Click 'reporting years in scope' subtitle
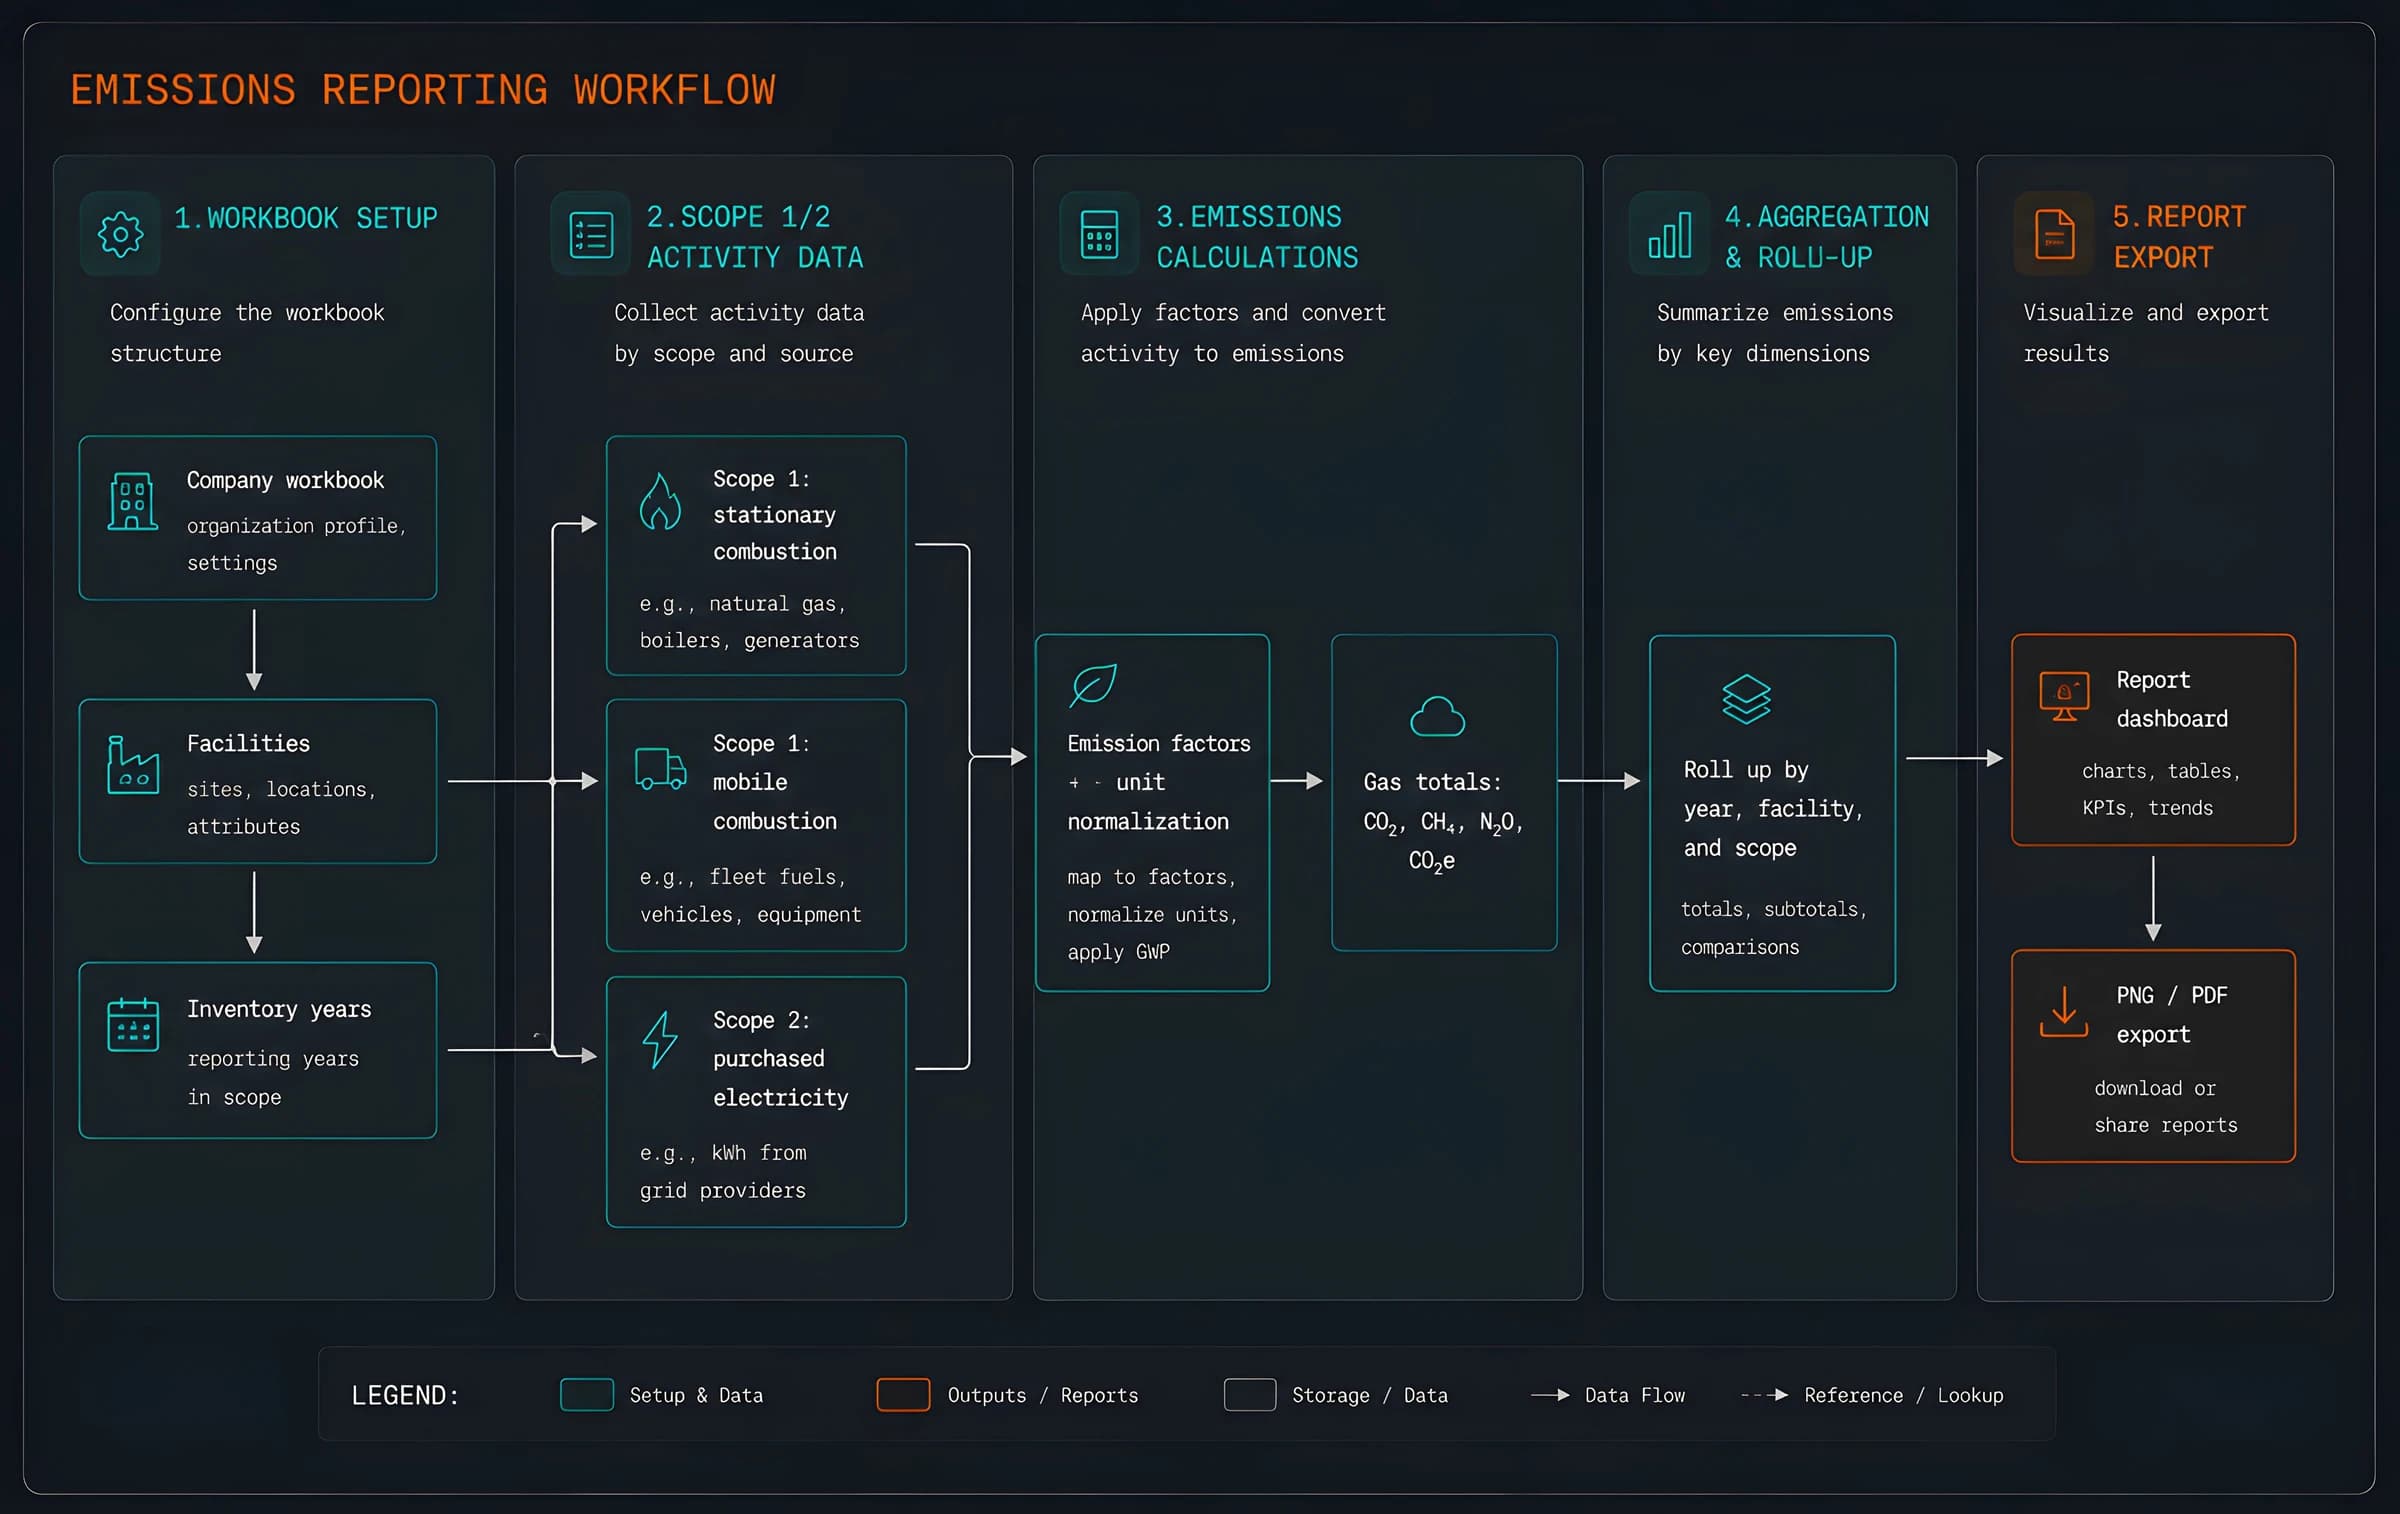The height and width of the screenshot is (1514, 2400). click(x=273, y=1078)
